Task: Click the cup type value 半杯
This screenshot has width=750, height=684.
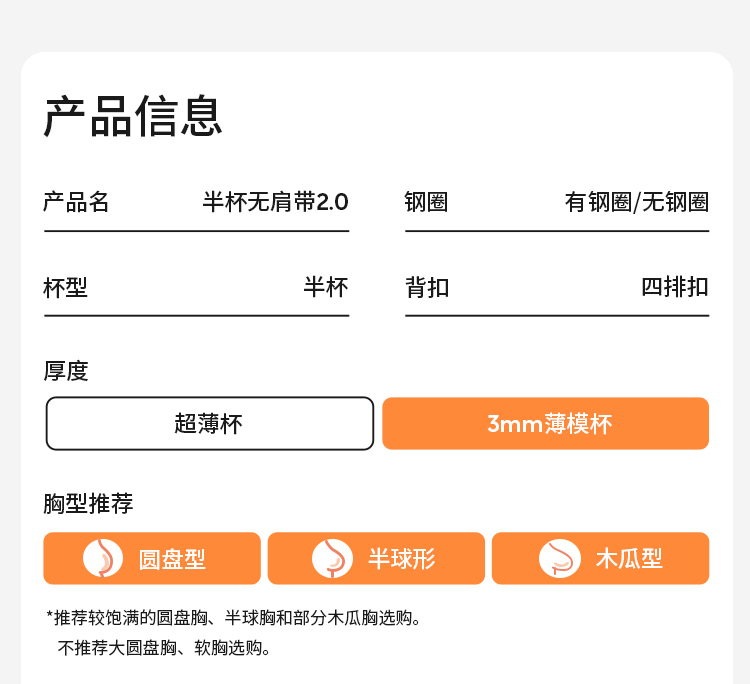Action: (x=326, y=288)
